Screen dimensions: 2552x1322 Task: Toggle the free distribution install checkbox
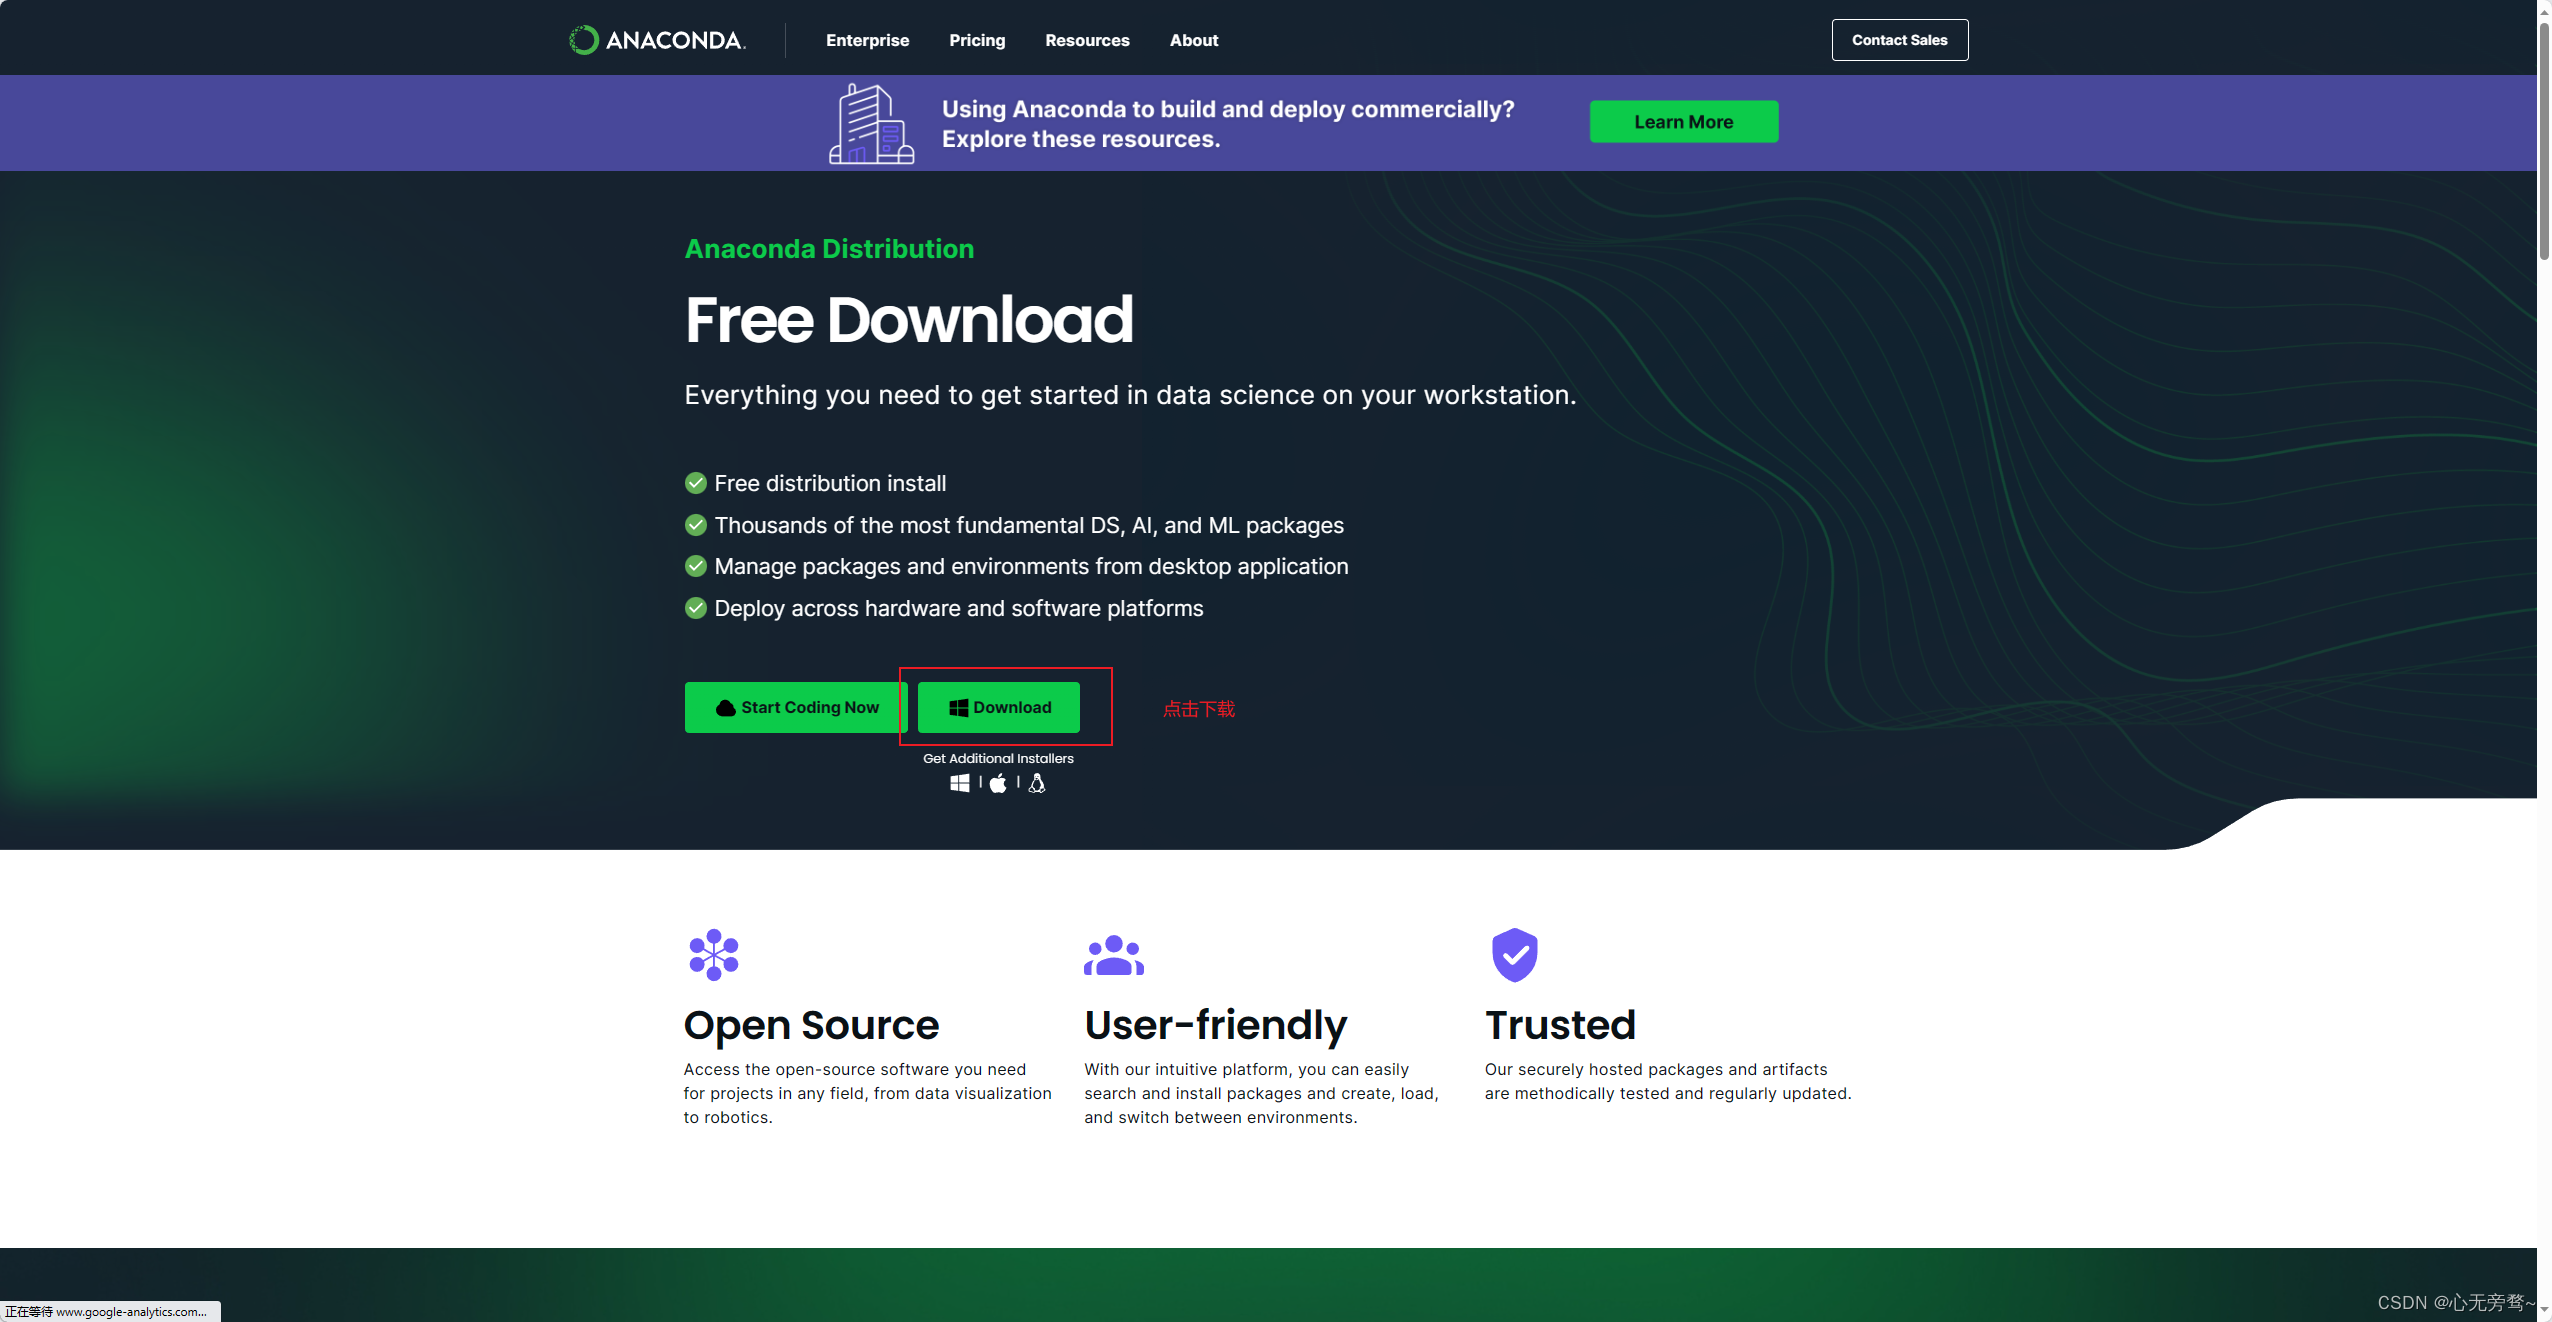tap(694, 482)
